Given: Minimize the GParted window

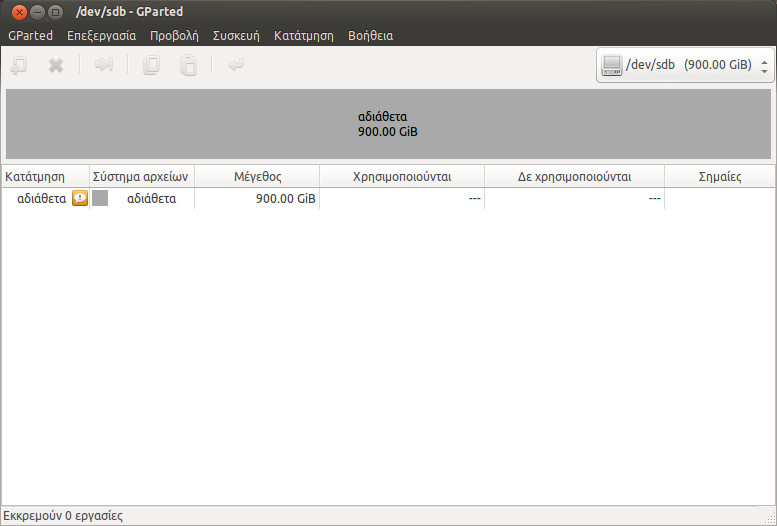Looking at the screenshot, I should coord(38,12).
